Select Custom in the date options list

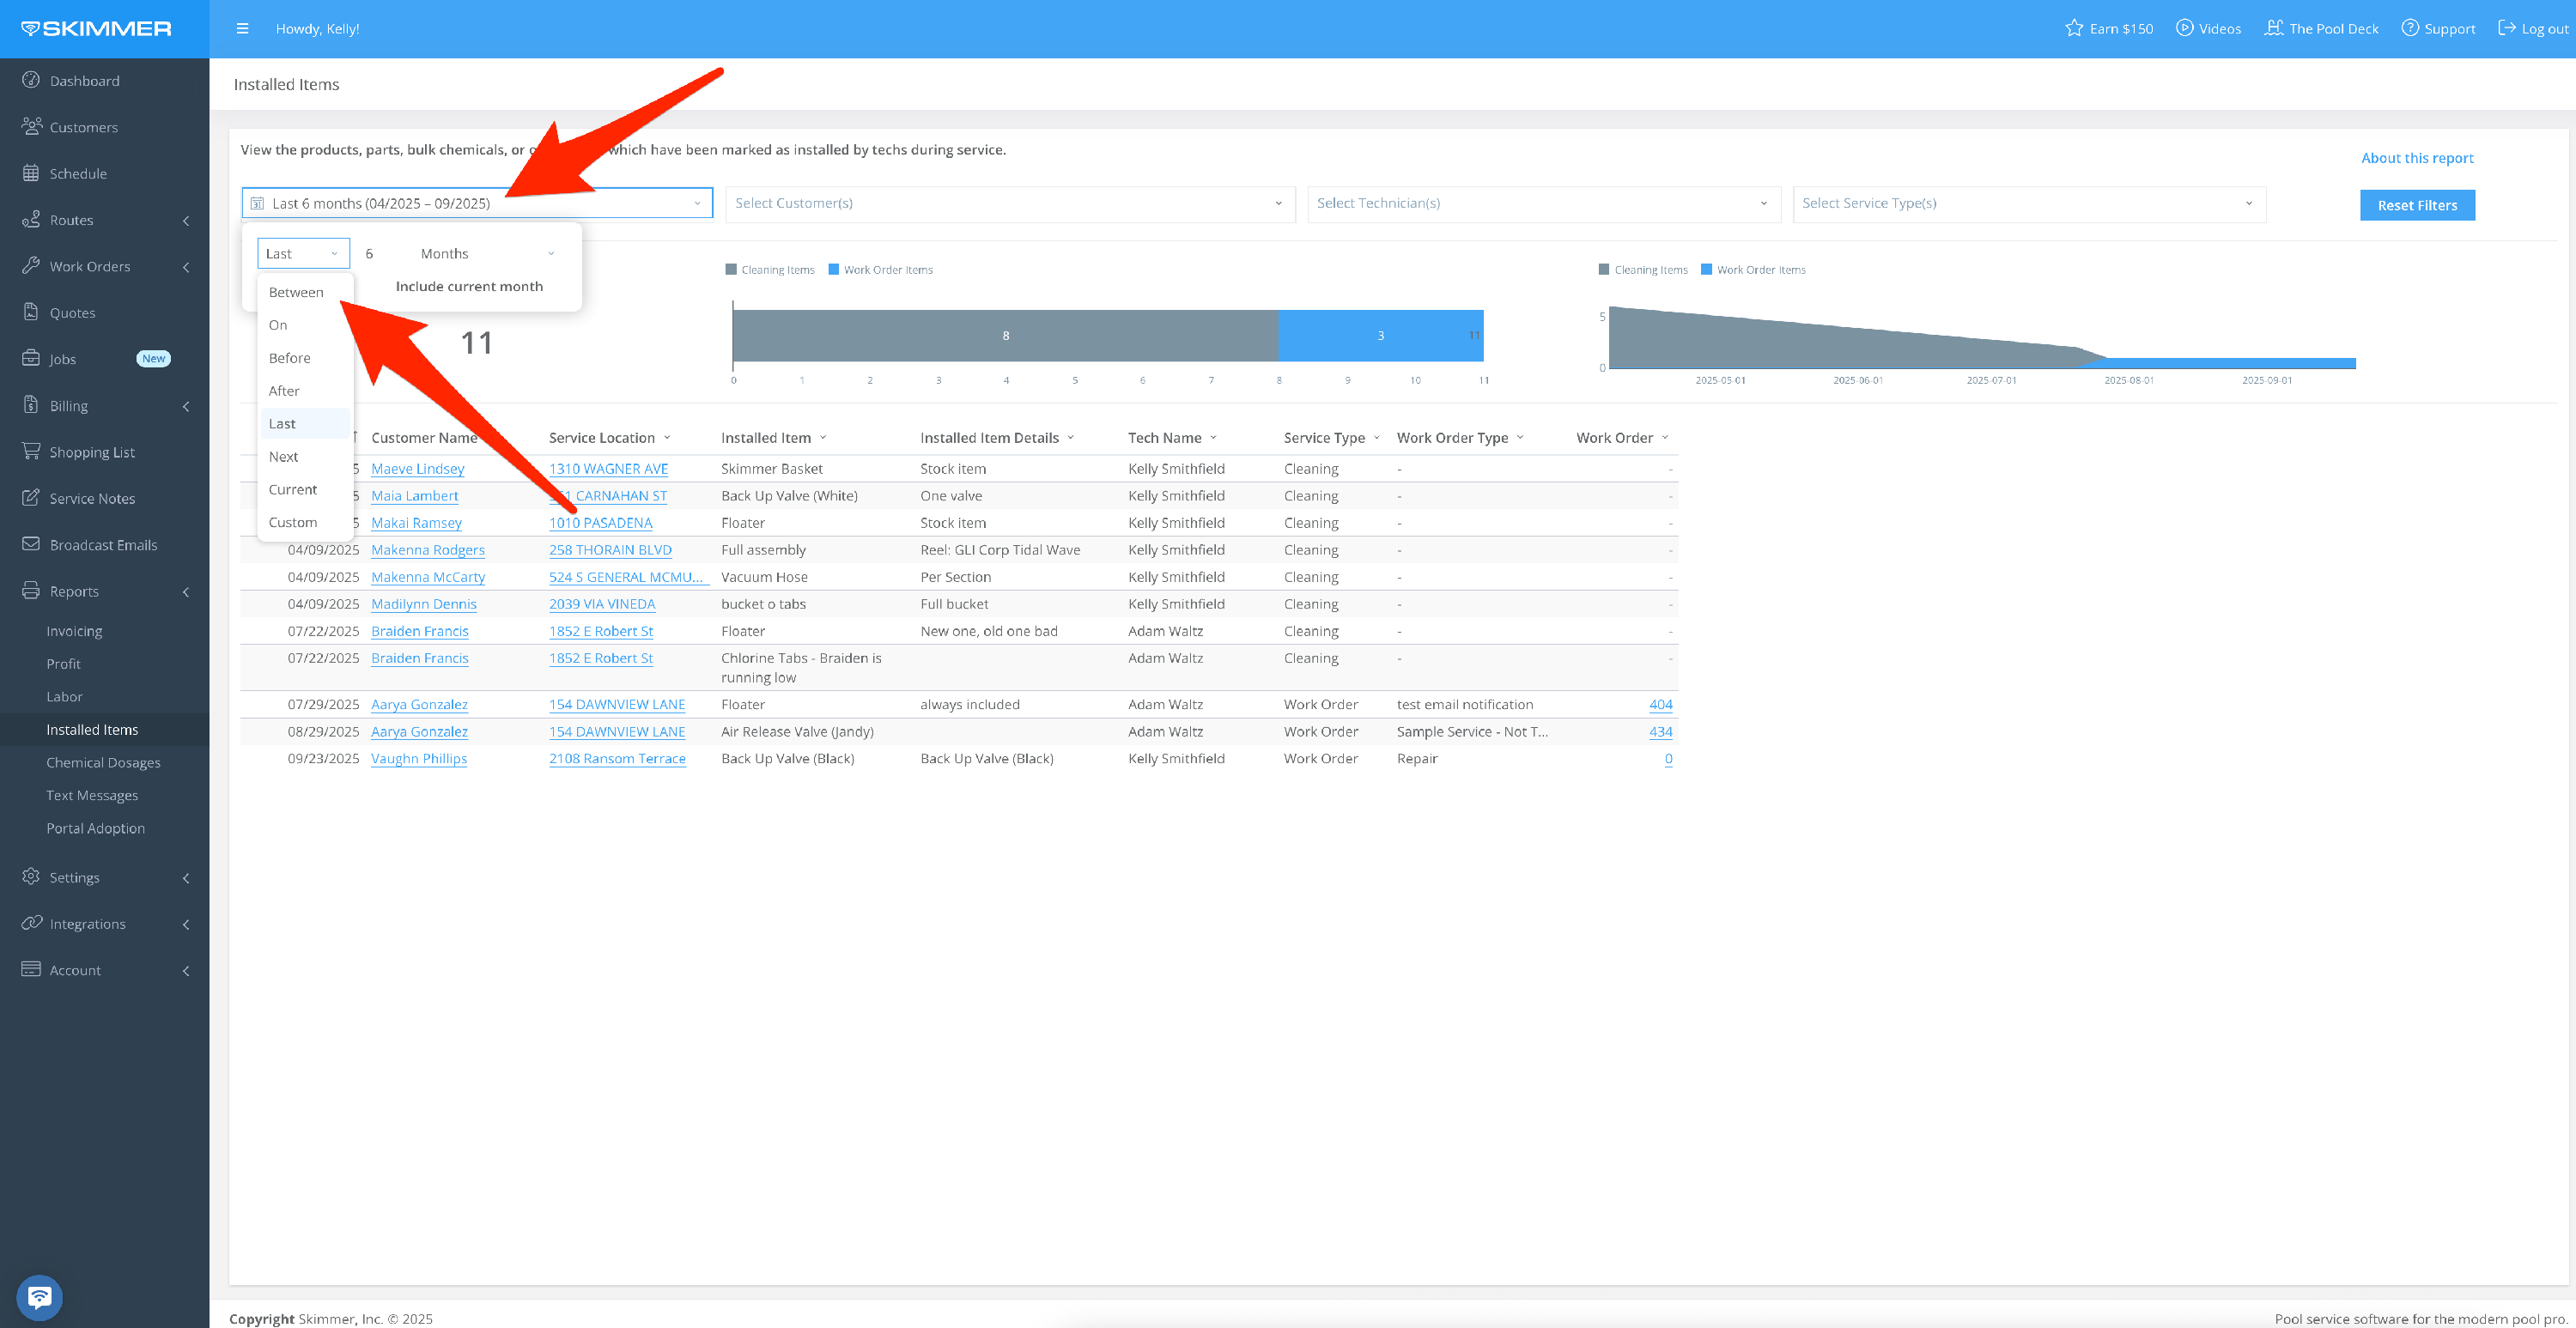tap(292, 522)
